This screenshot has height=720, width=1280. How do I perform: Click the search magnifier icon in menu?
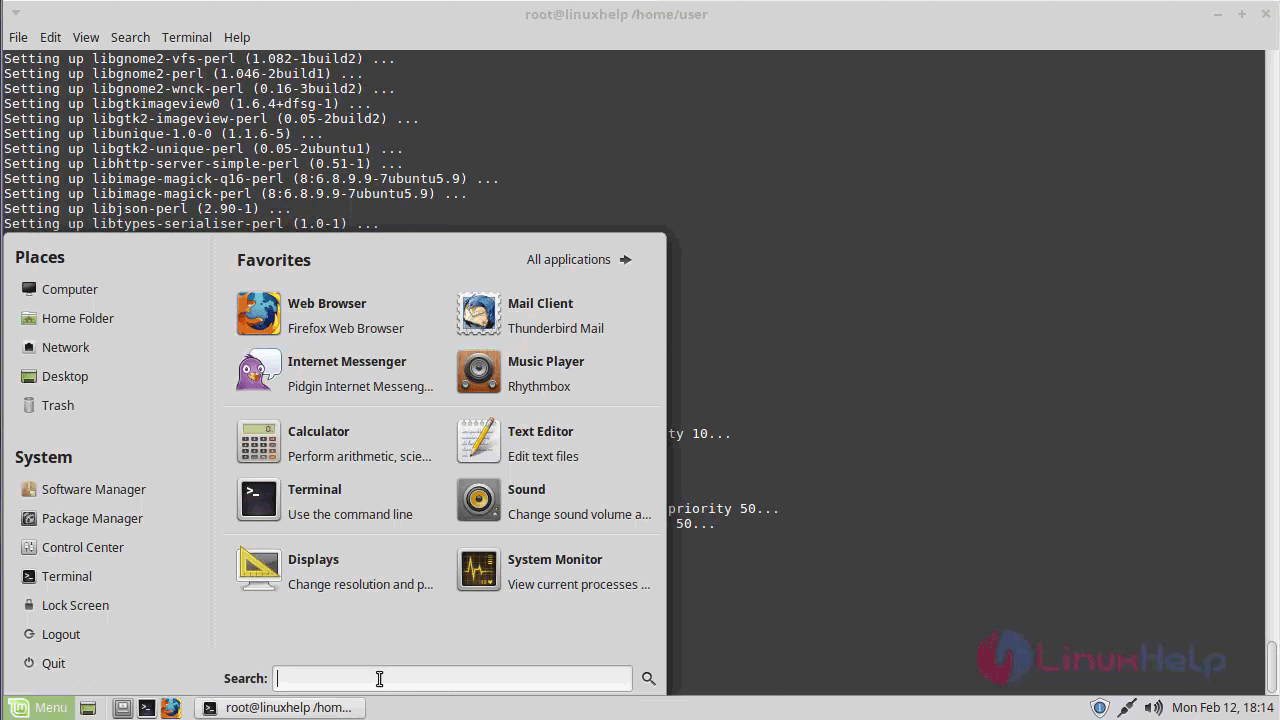coord(648,678)
